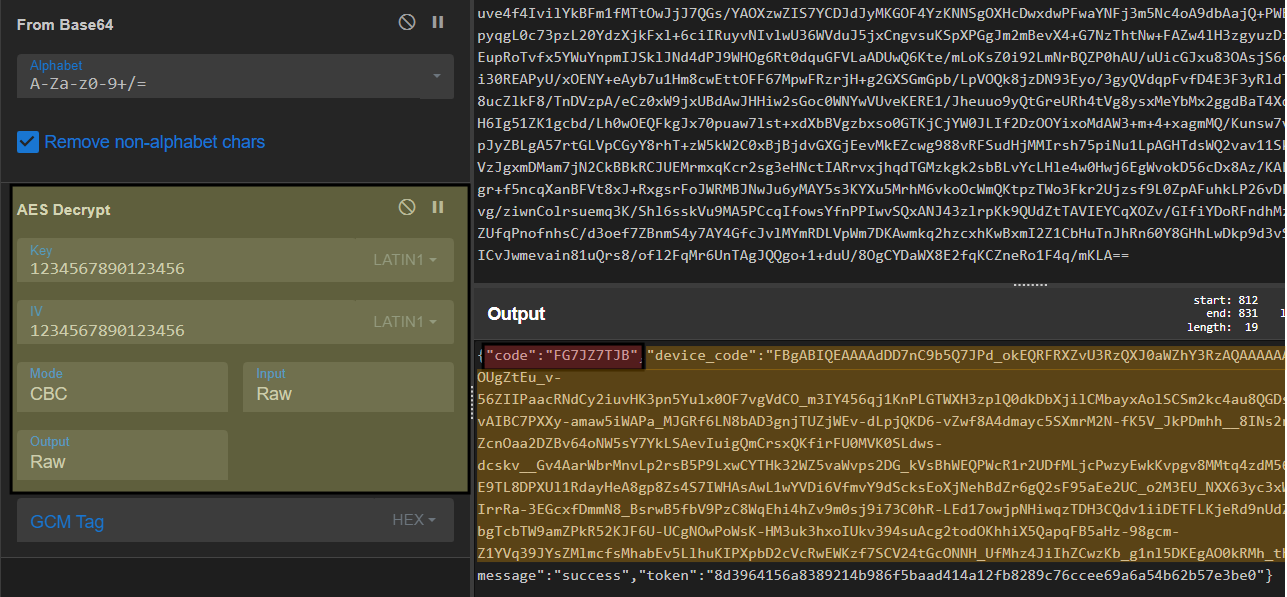
Task: Click the highlighted "code":"FG7JZ7TJB" text
Action: 562,355
